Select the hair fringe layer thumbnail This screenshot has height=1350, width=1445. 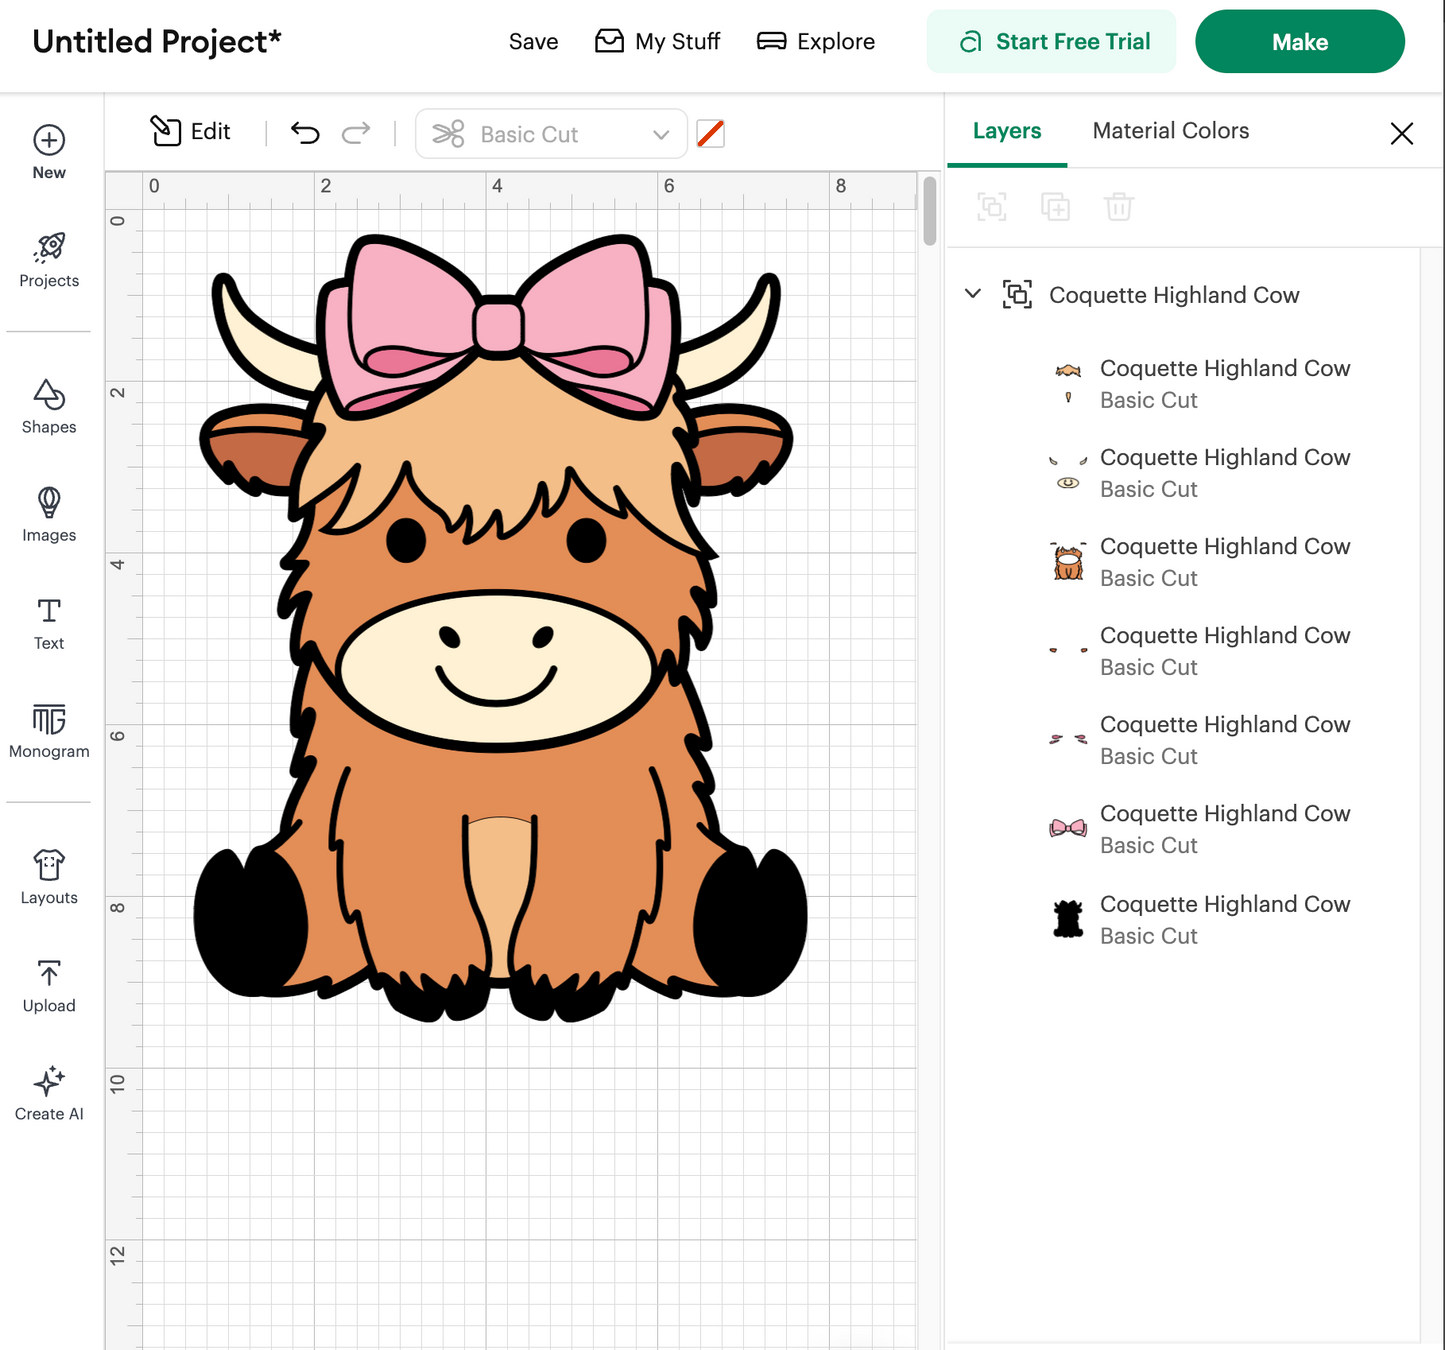[x=1068, y=383]
